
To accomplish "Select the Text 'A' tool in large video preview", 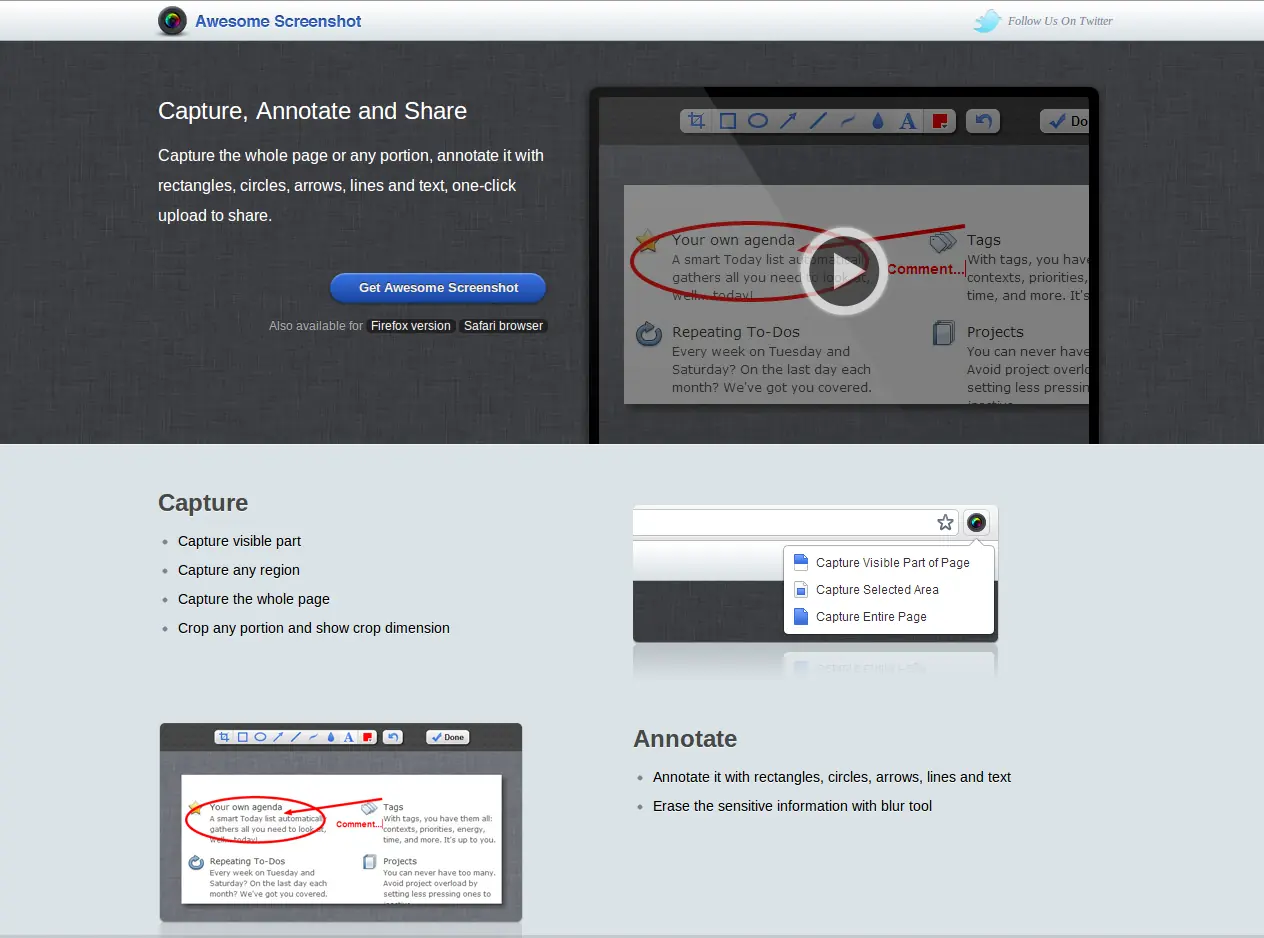I will point(908,121).
